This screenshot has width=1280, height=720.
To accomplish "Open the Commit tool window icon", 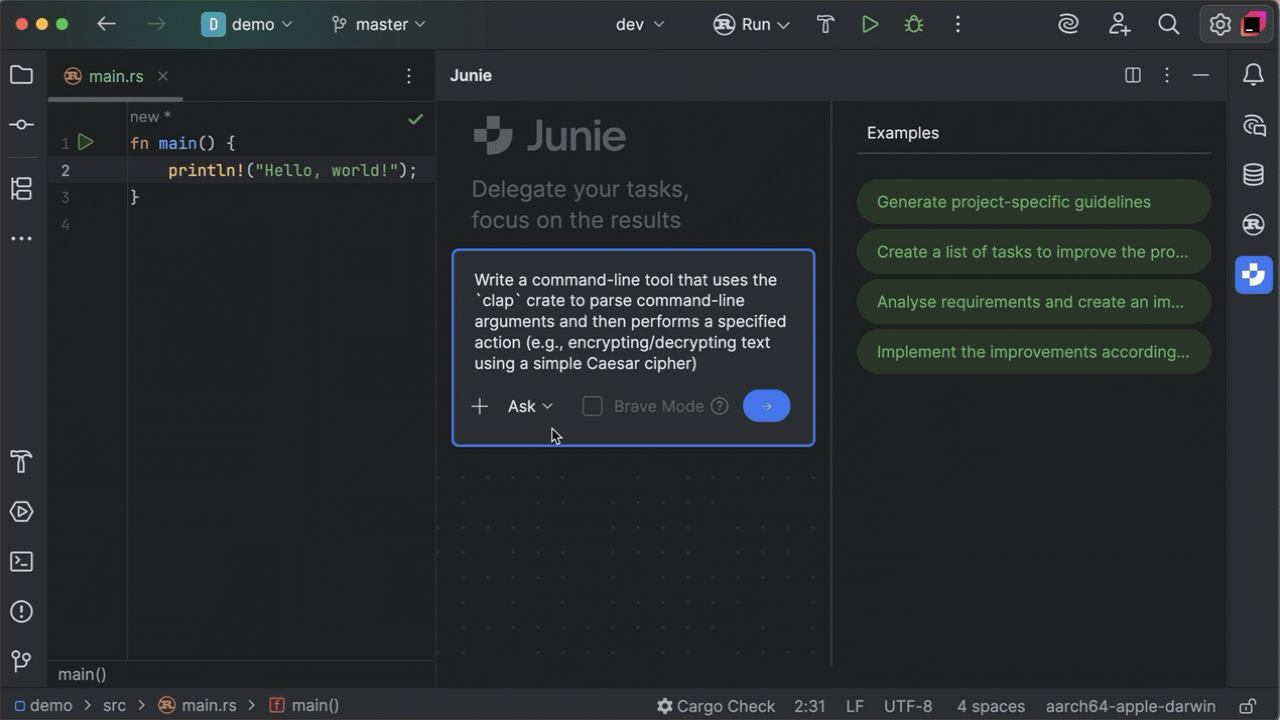I will 21,125.
